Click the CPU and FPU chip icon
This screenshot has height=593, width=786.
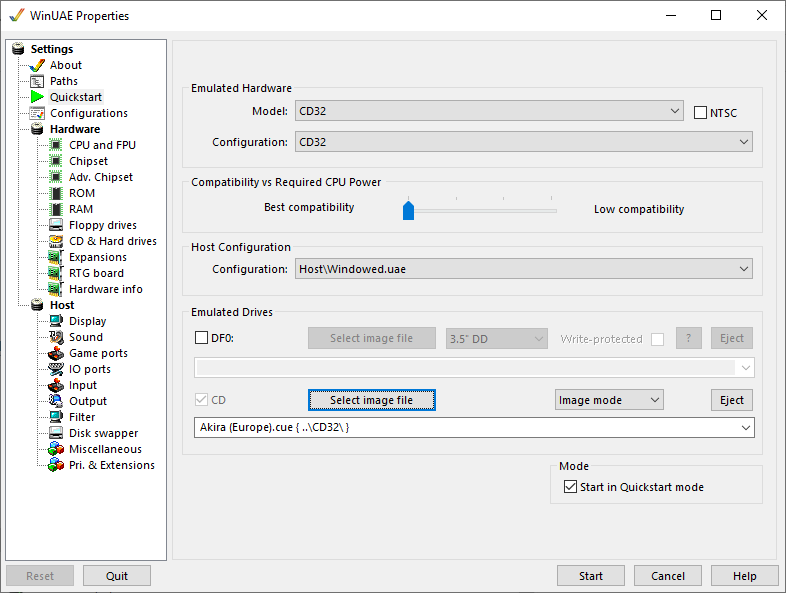coord(56,145)
